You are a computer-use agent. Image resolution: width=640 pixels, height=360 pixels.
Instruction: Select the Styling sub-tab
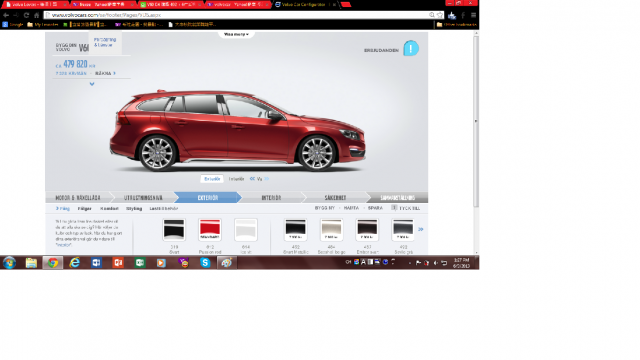[x=134, y=208]
